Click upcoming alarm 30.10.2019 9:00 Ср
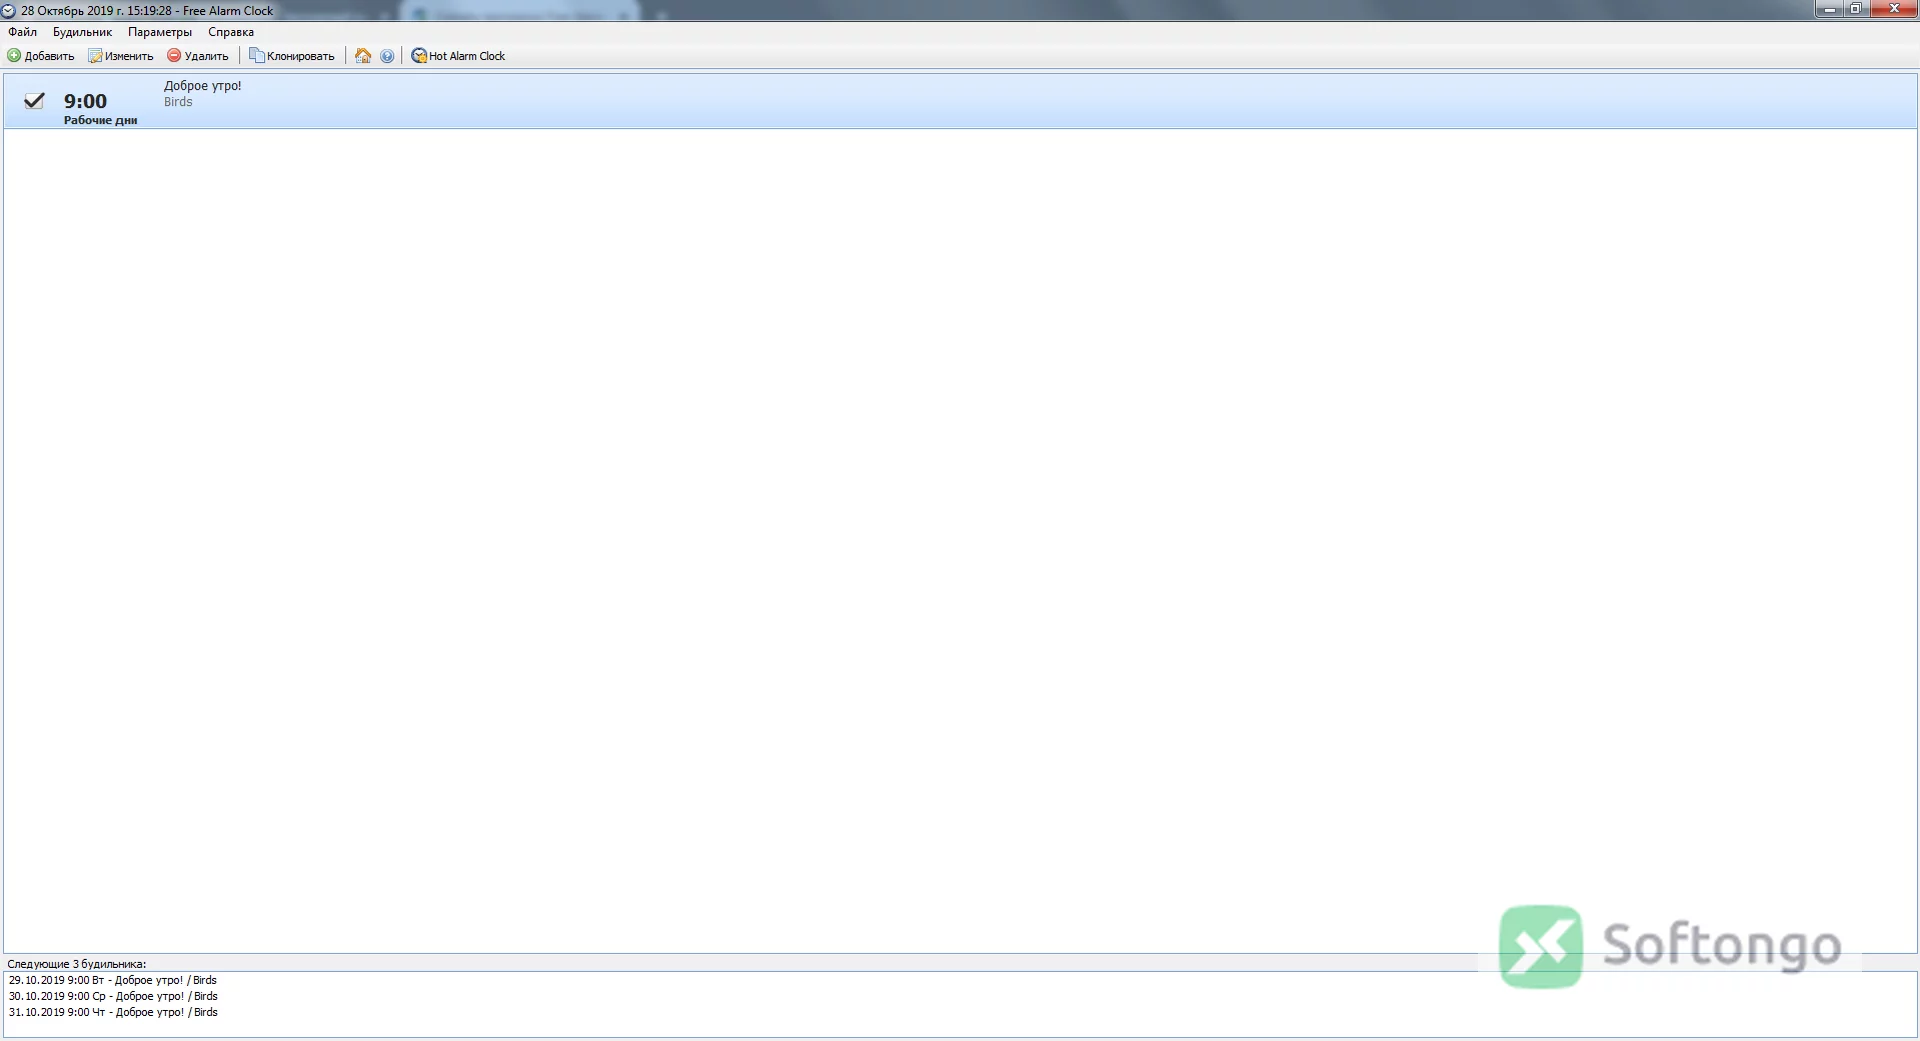 [113, 996]
